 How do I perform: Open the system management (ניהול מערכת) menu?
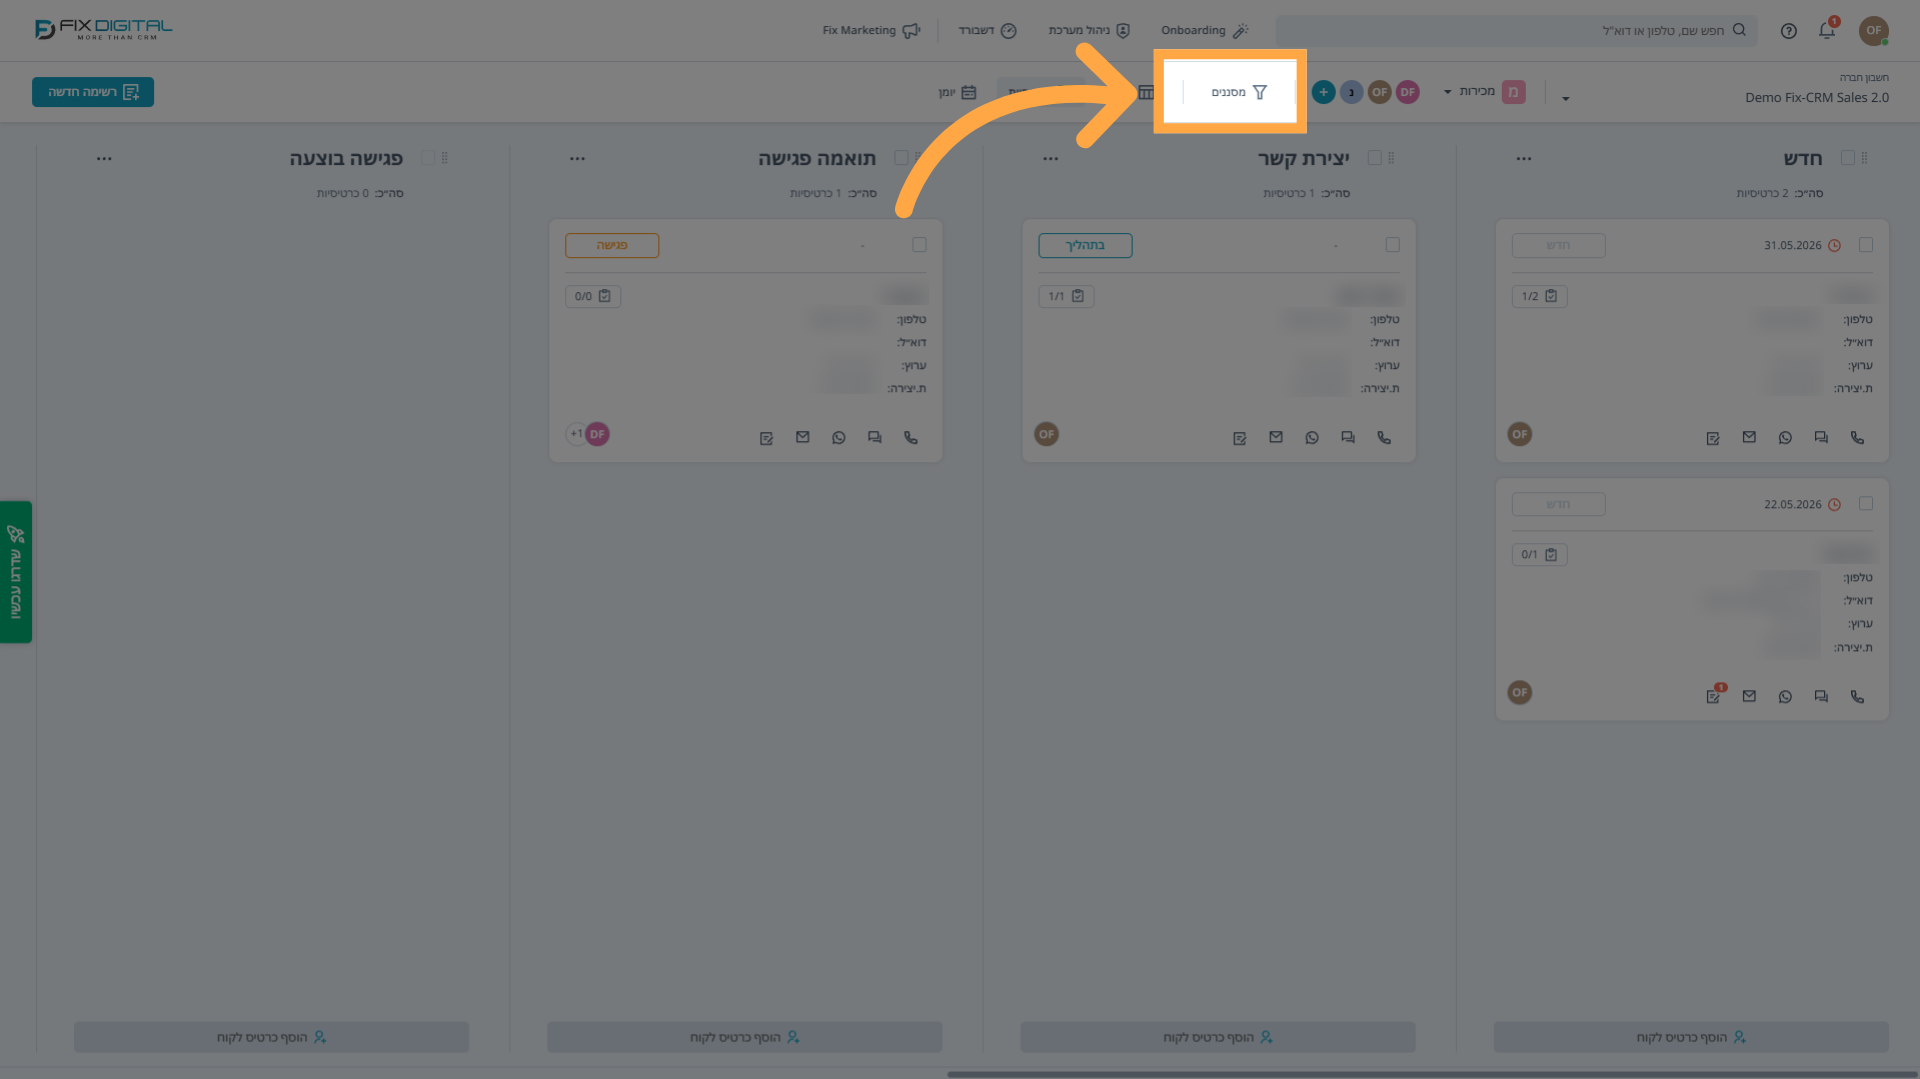(x=1089, y=30)
